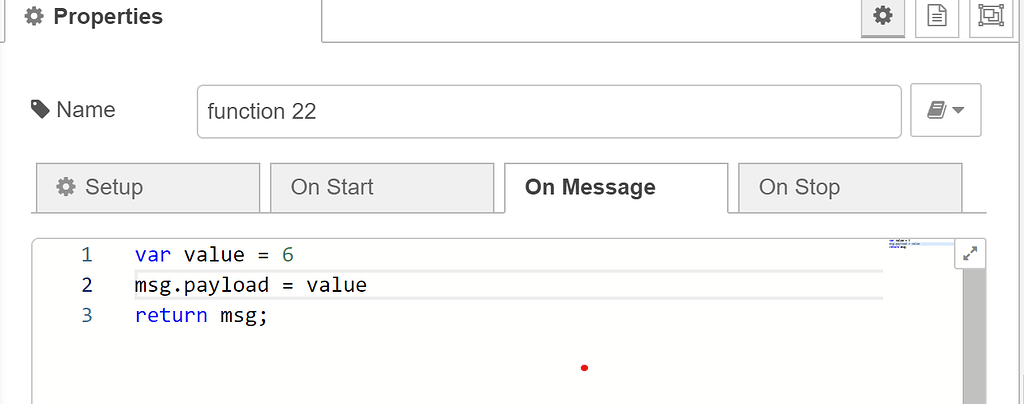Click the tag icon beside Name
The width and height of the screenshot is (1024, 404).
click(x=40, y=110)
